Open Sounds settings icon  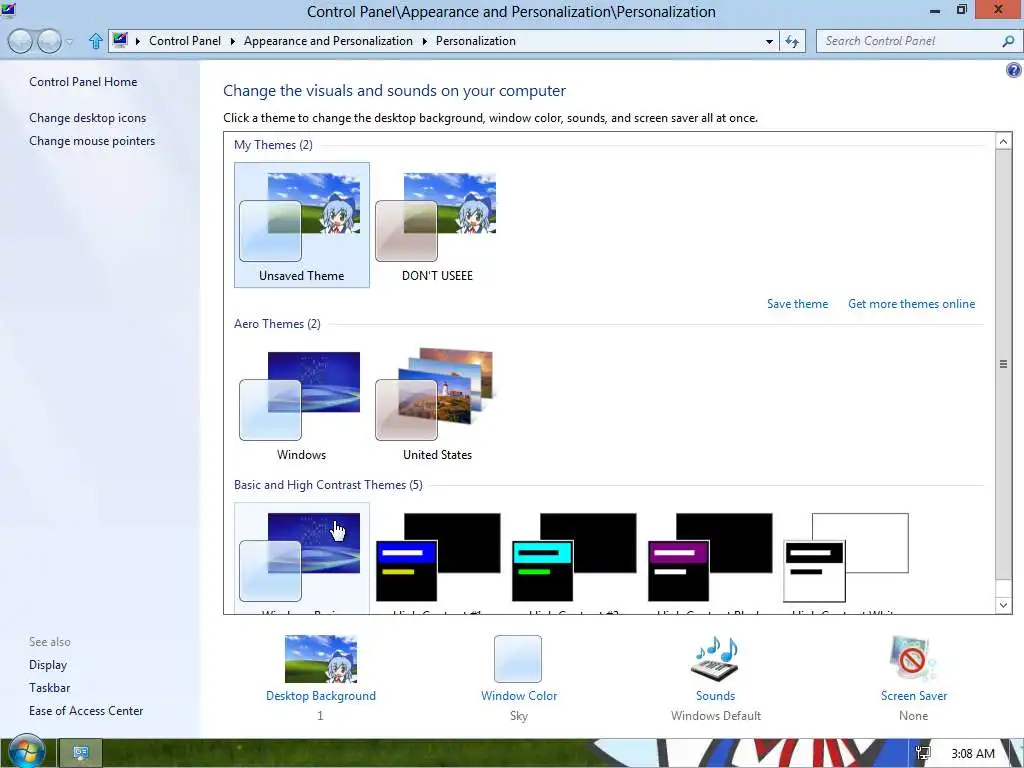pos(715,659)
